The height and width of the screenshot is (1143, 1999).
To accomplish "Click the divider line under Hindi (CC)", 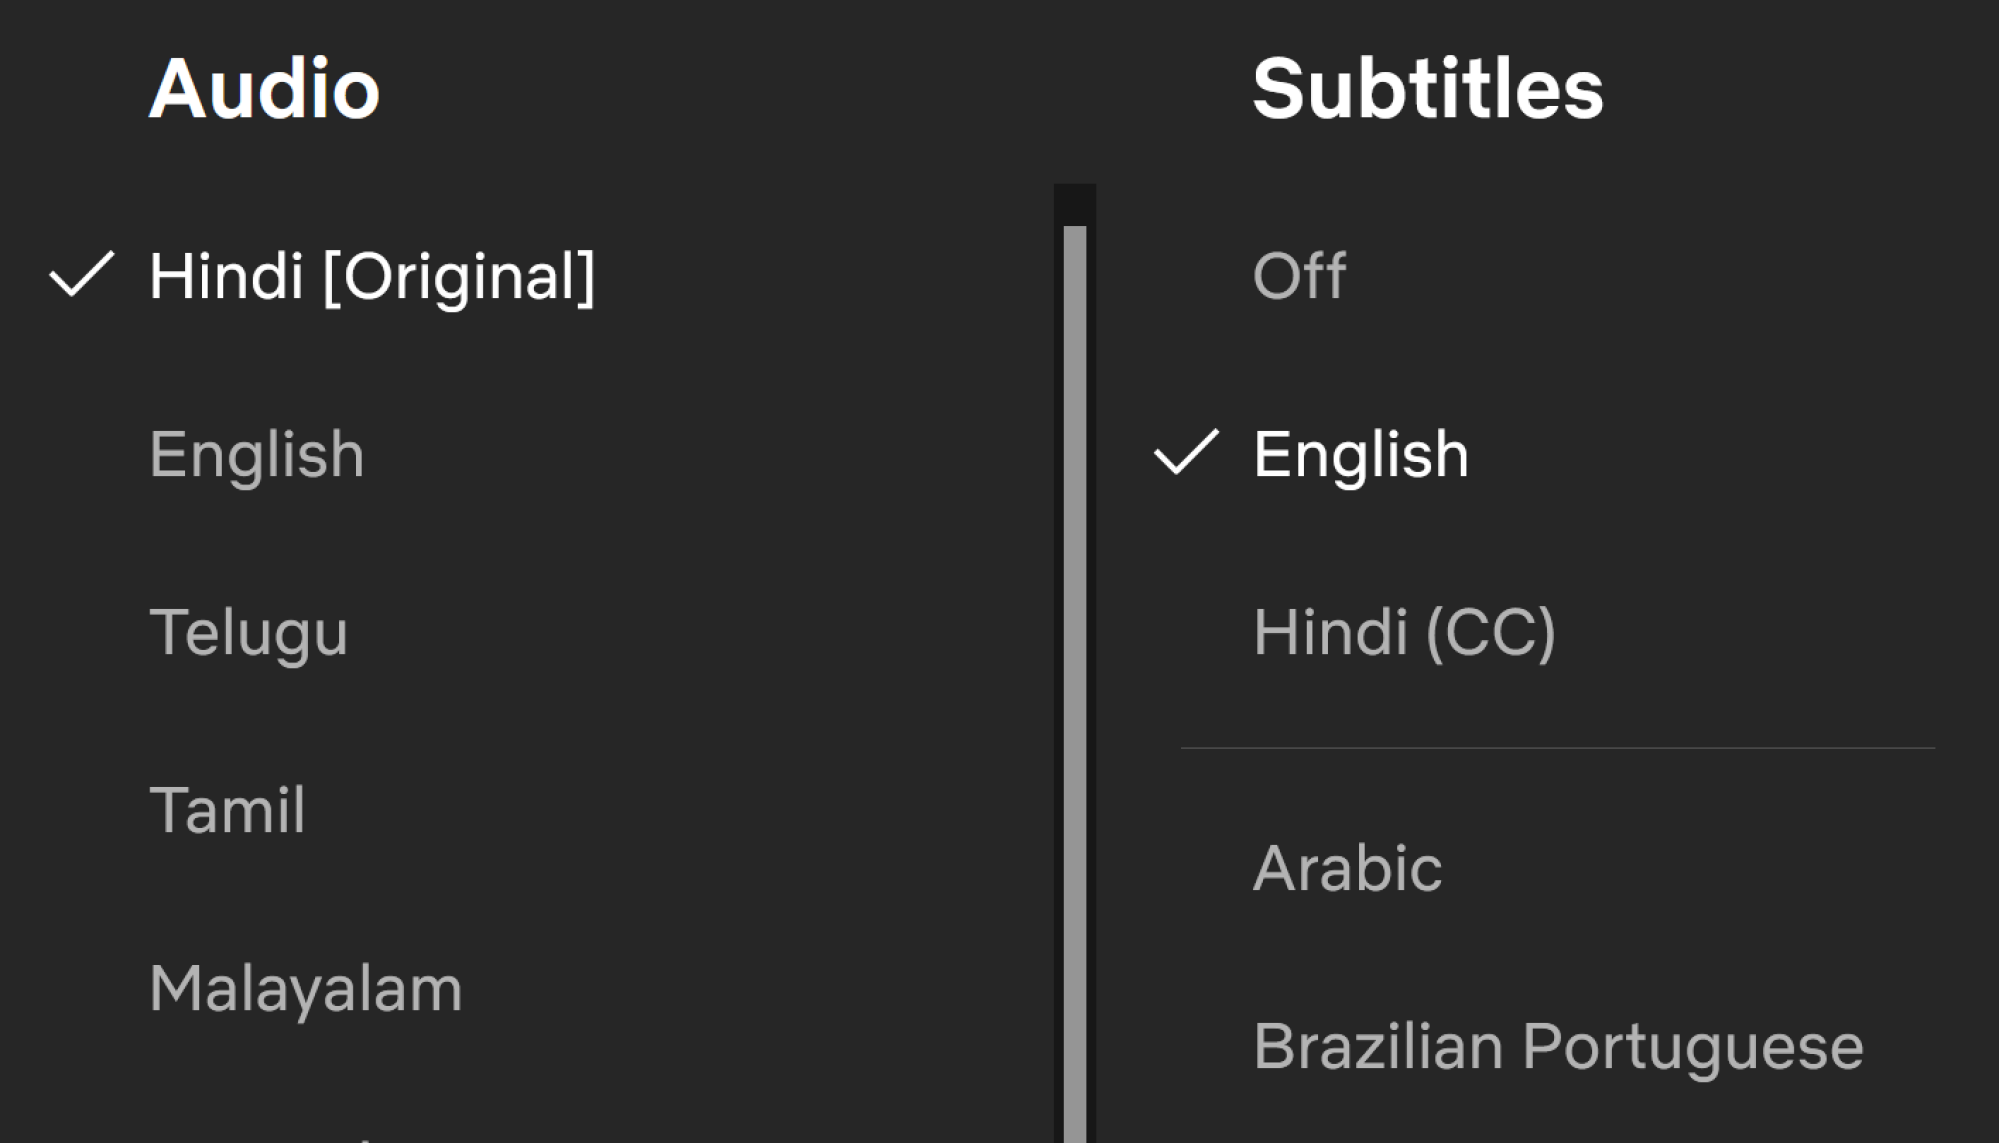I will 1557,748.
